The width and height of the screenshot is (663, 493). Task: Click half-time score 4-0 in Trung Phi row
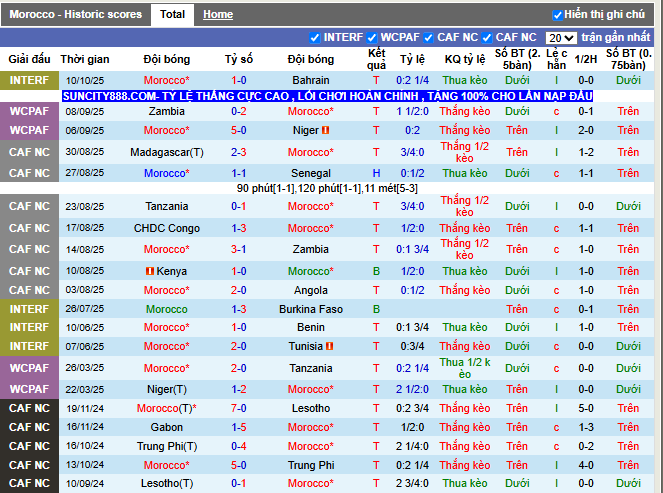[586, 466]
